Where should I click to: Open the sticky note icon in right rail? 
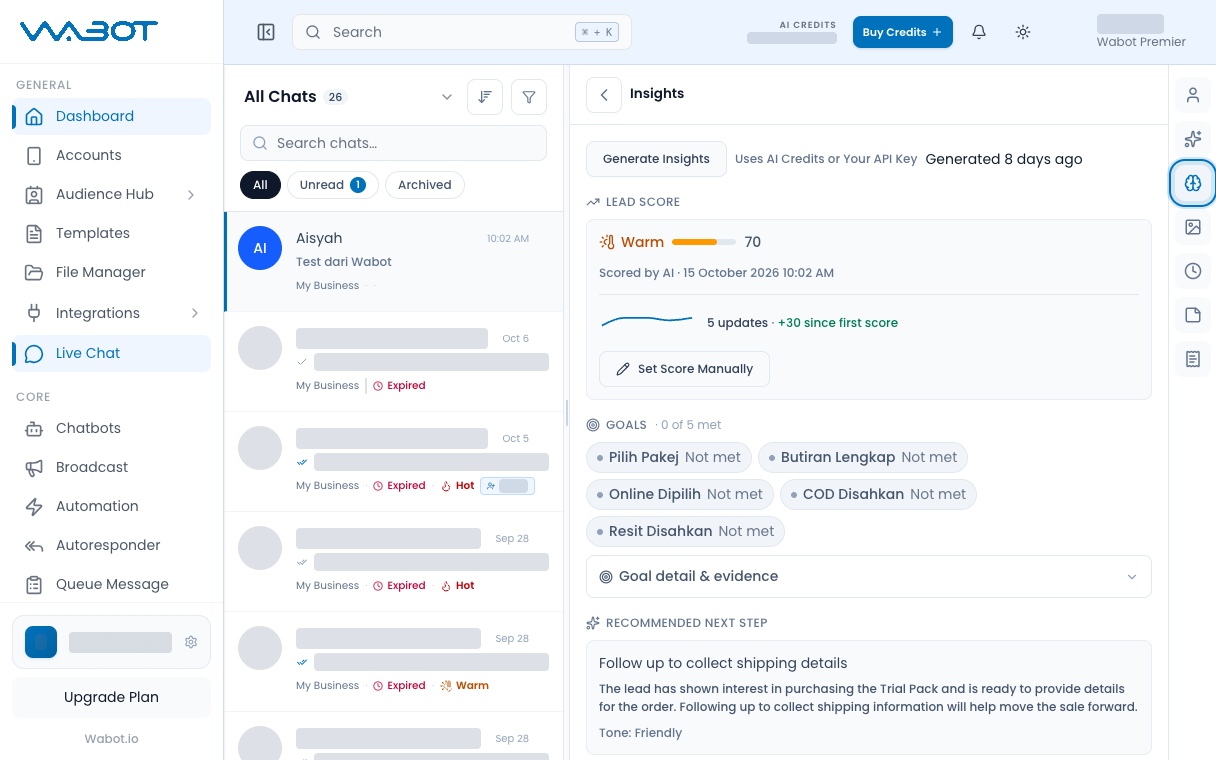click(1193, 315)
